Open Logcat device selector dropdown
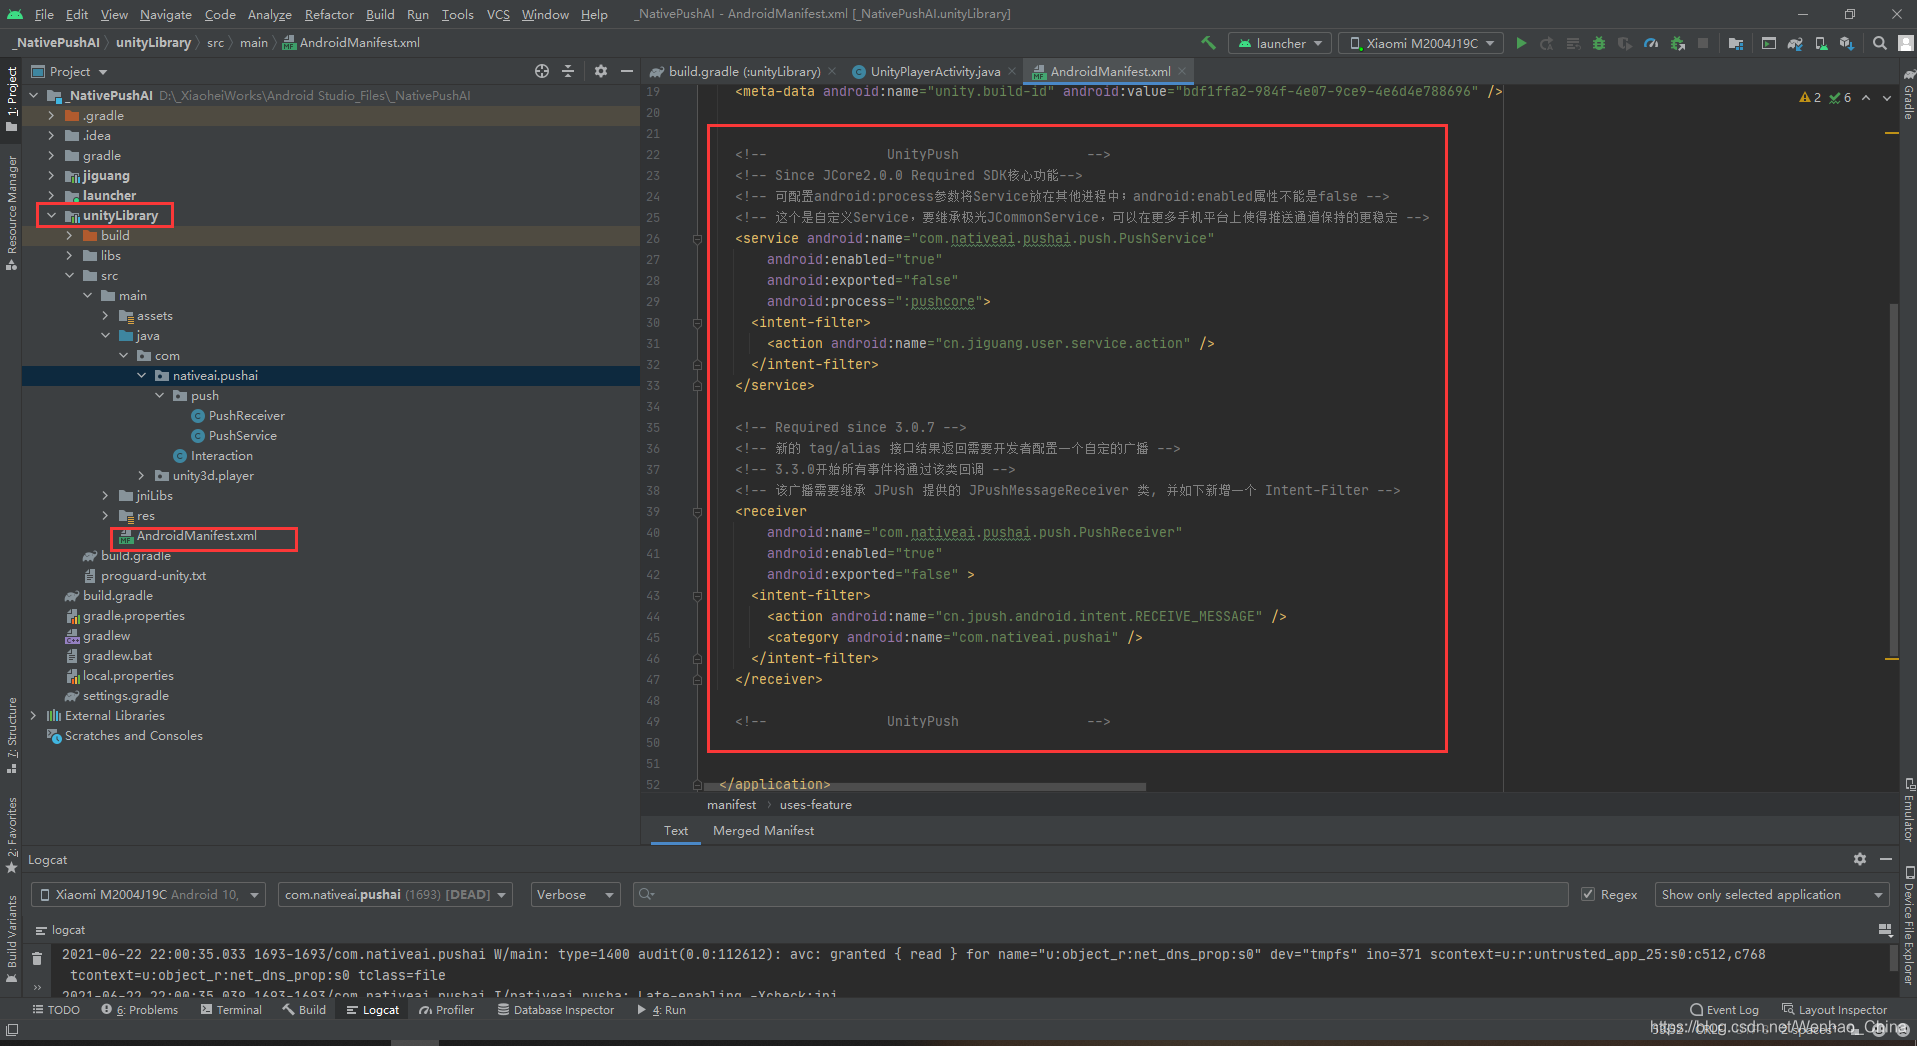 [148, 894]
